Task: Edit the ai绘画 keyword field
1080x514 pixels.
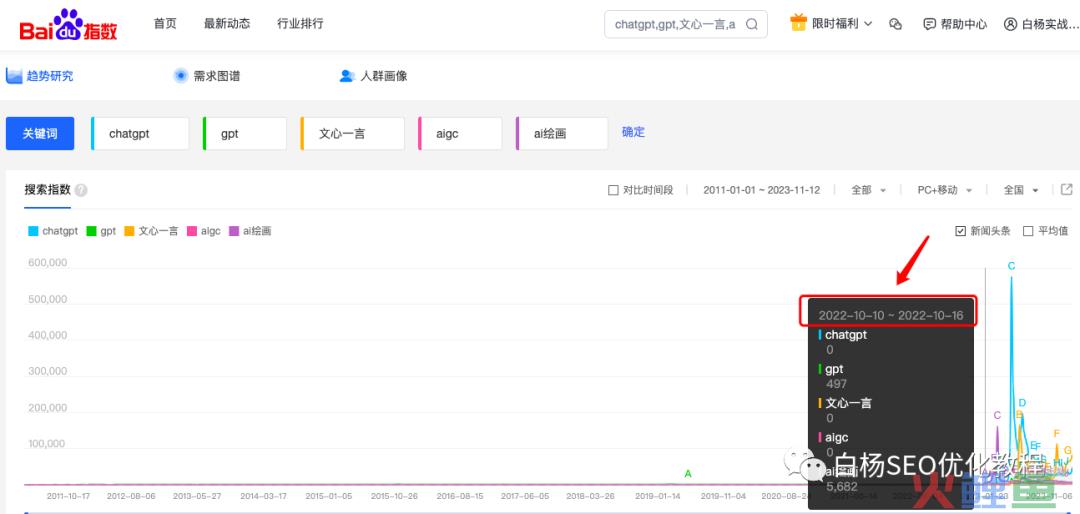Action: [x=561, y=134]
